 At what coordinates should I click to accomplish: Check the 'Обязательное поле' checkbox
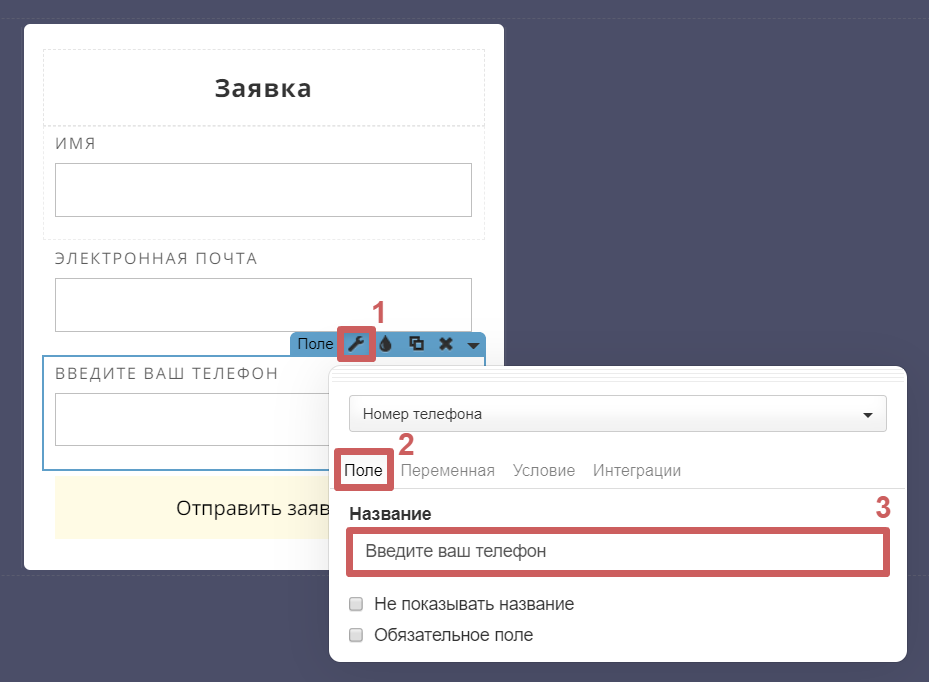pos(356,634)
